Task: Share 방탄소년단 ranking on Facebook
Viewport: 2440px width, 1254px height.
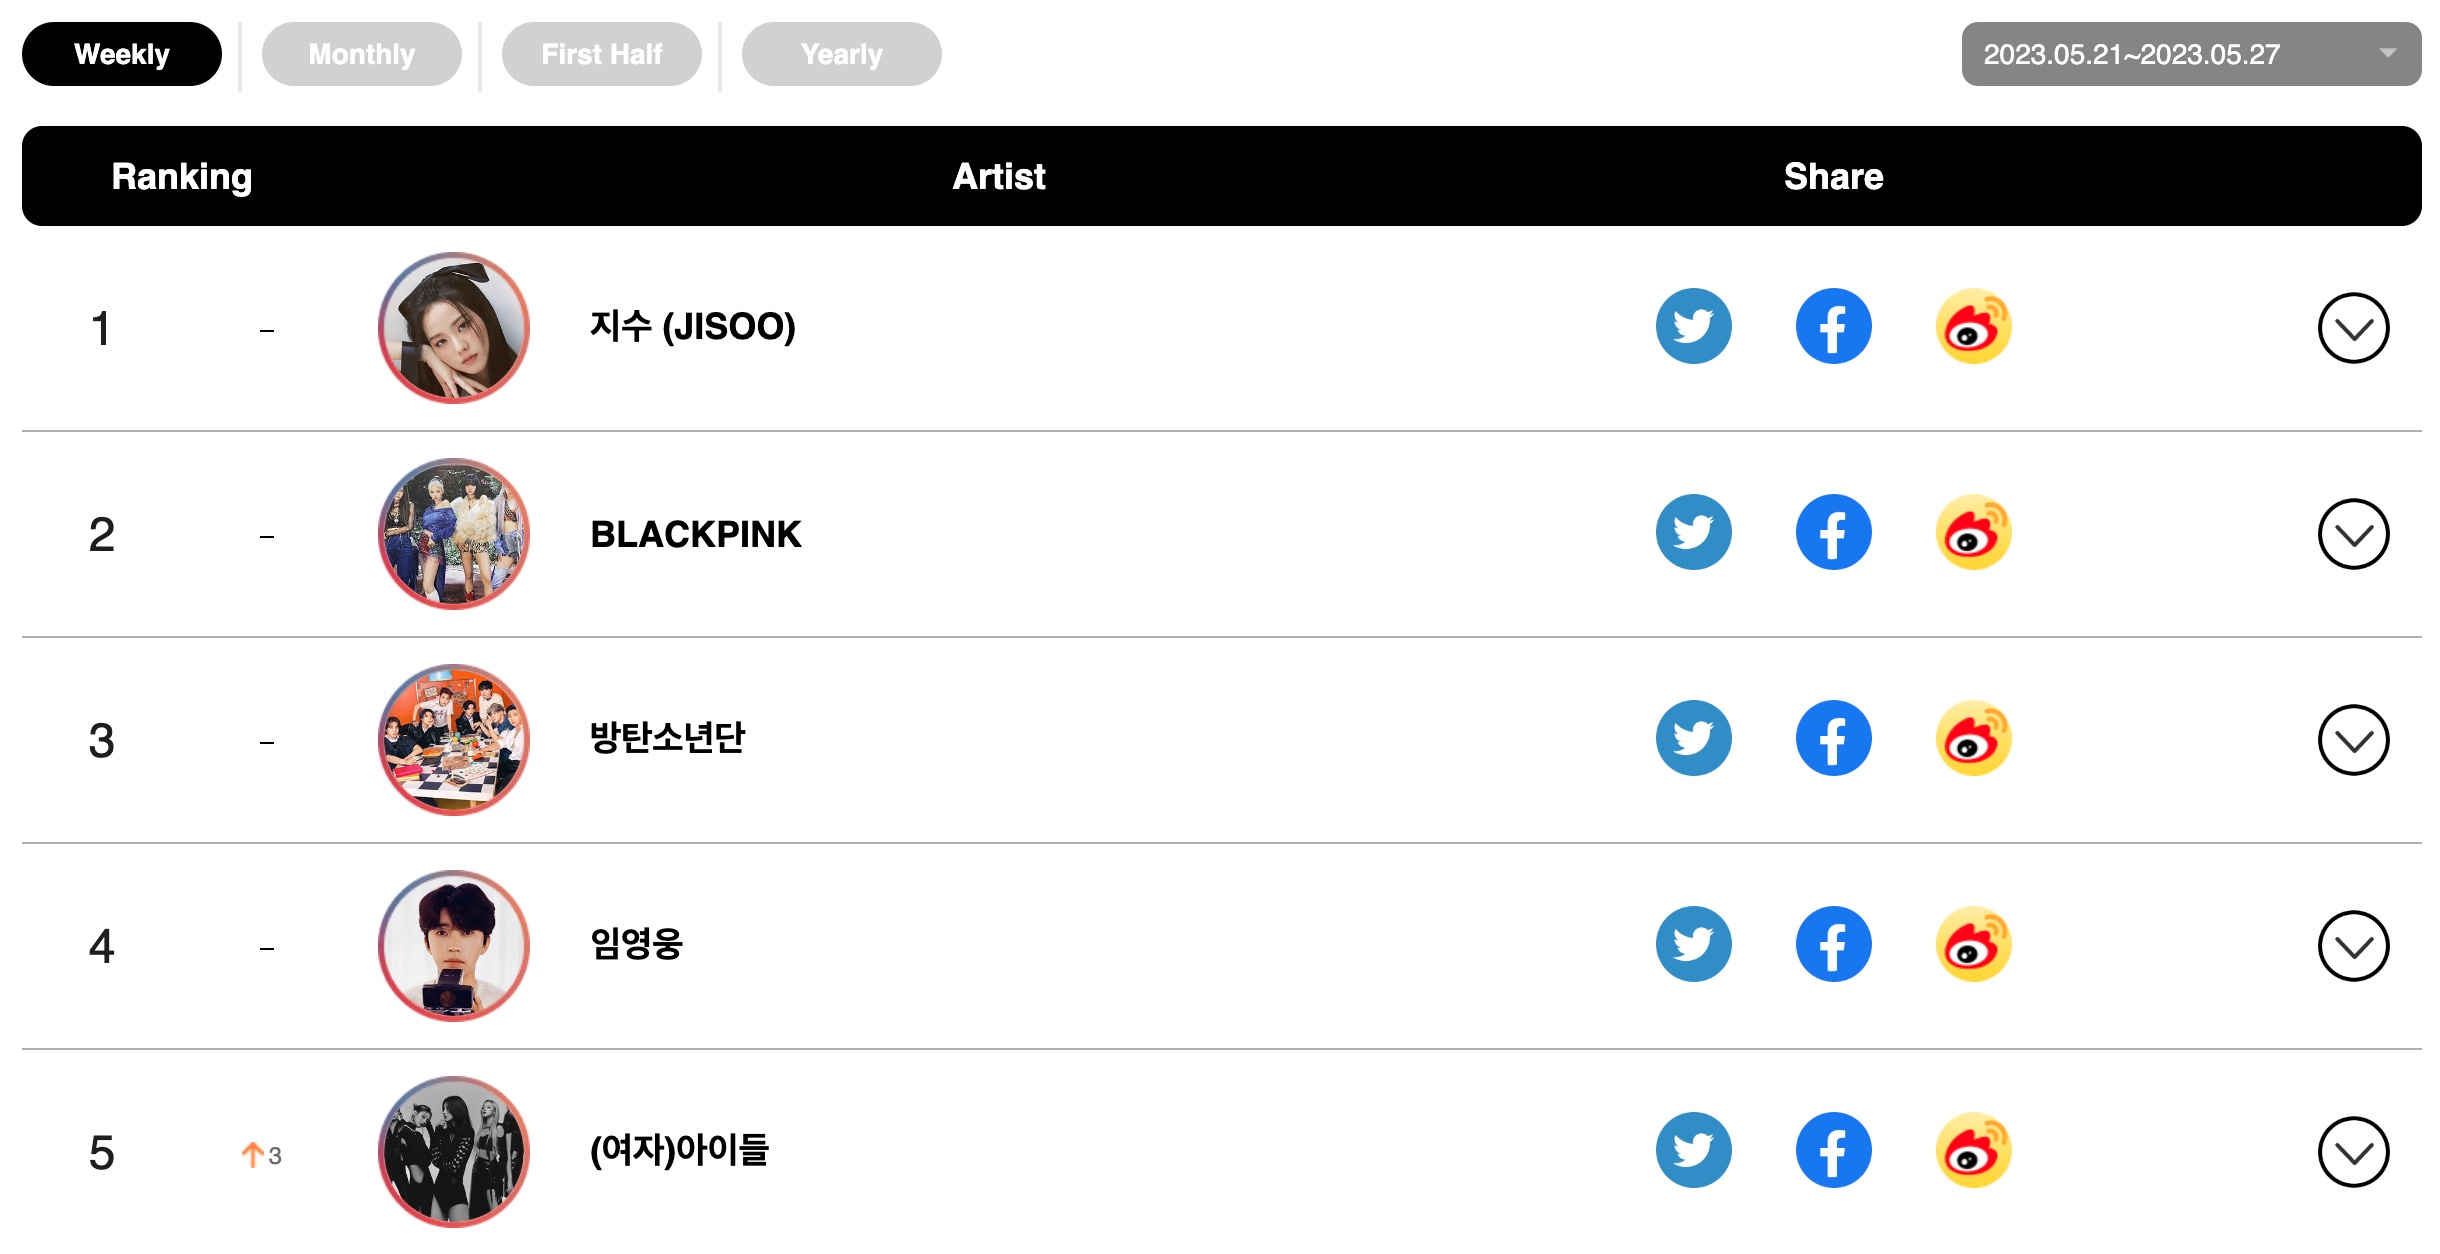Action: click(1833, 738)
